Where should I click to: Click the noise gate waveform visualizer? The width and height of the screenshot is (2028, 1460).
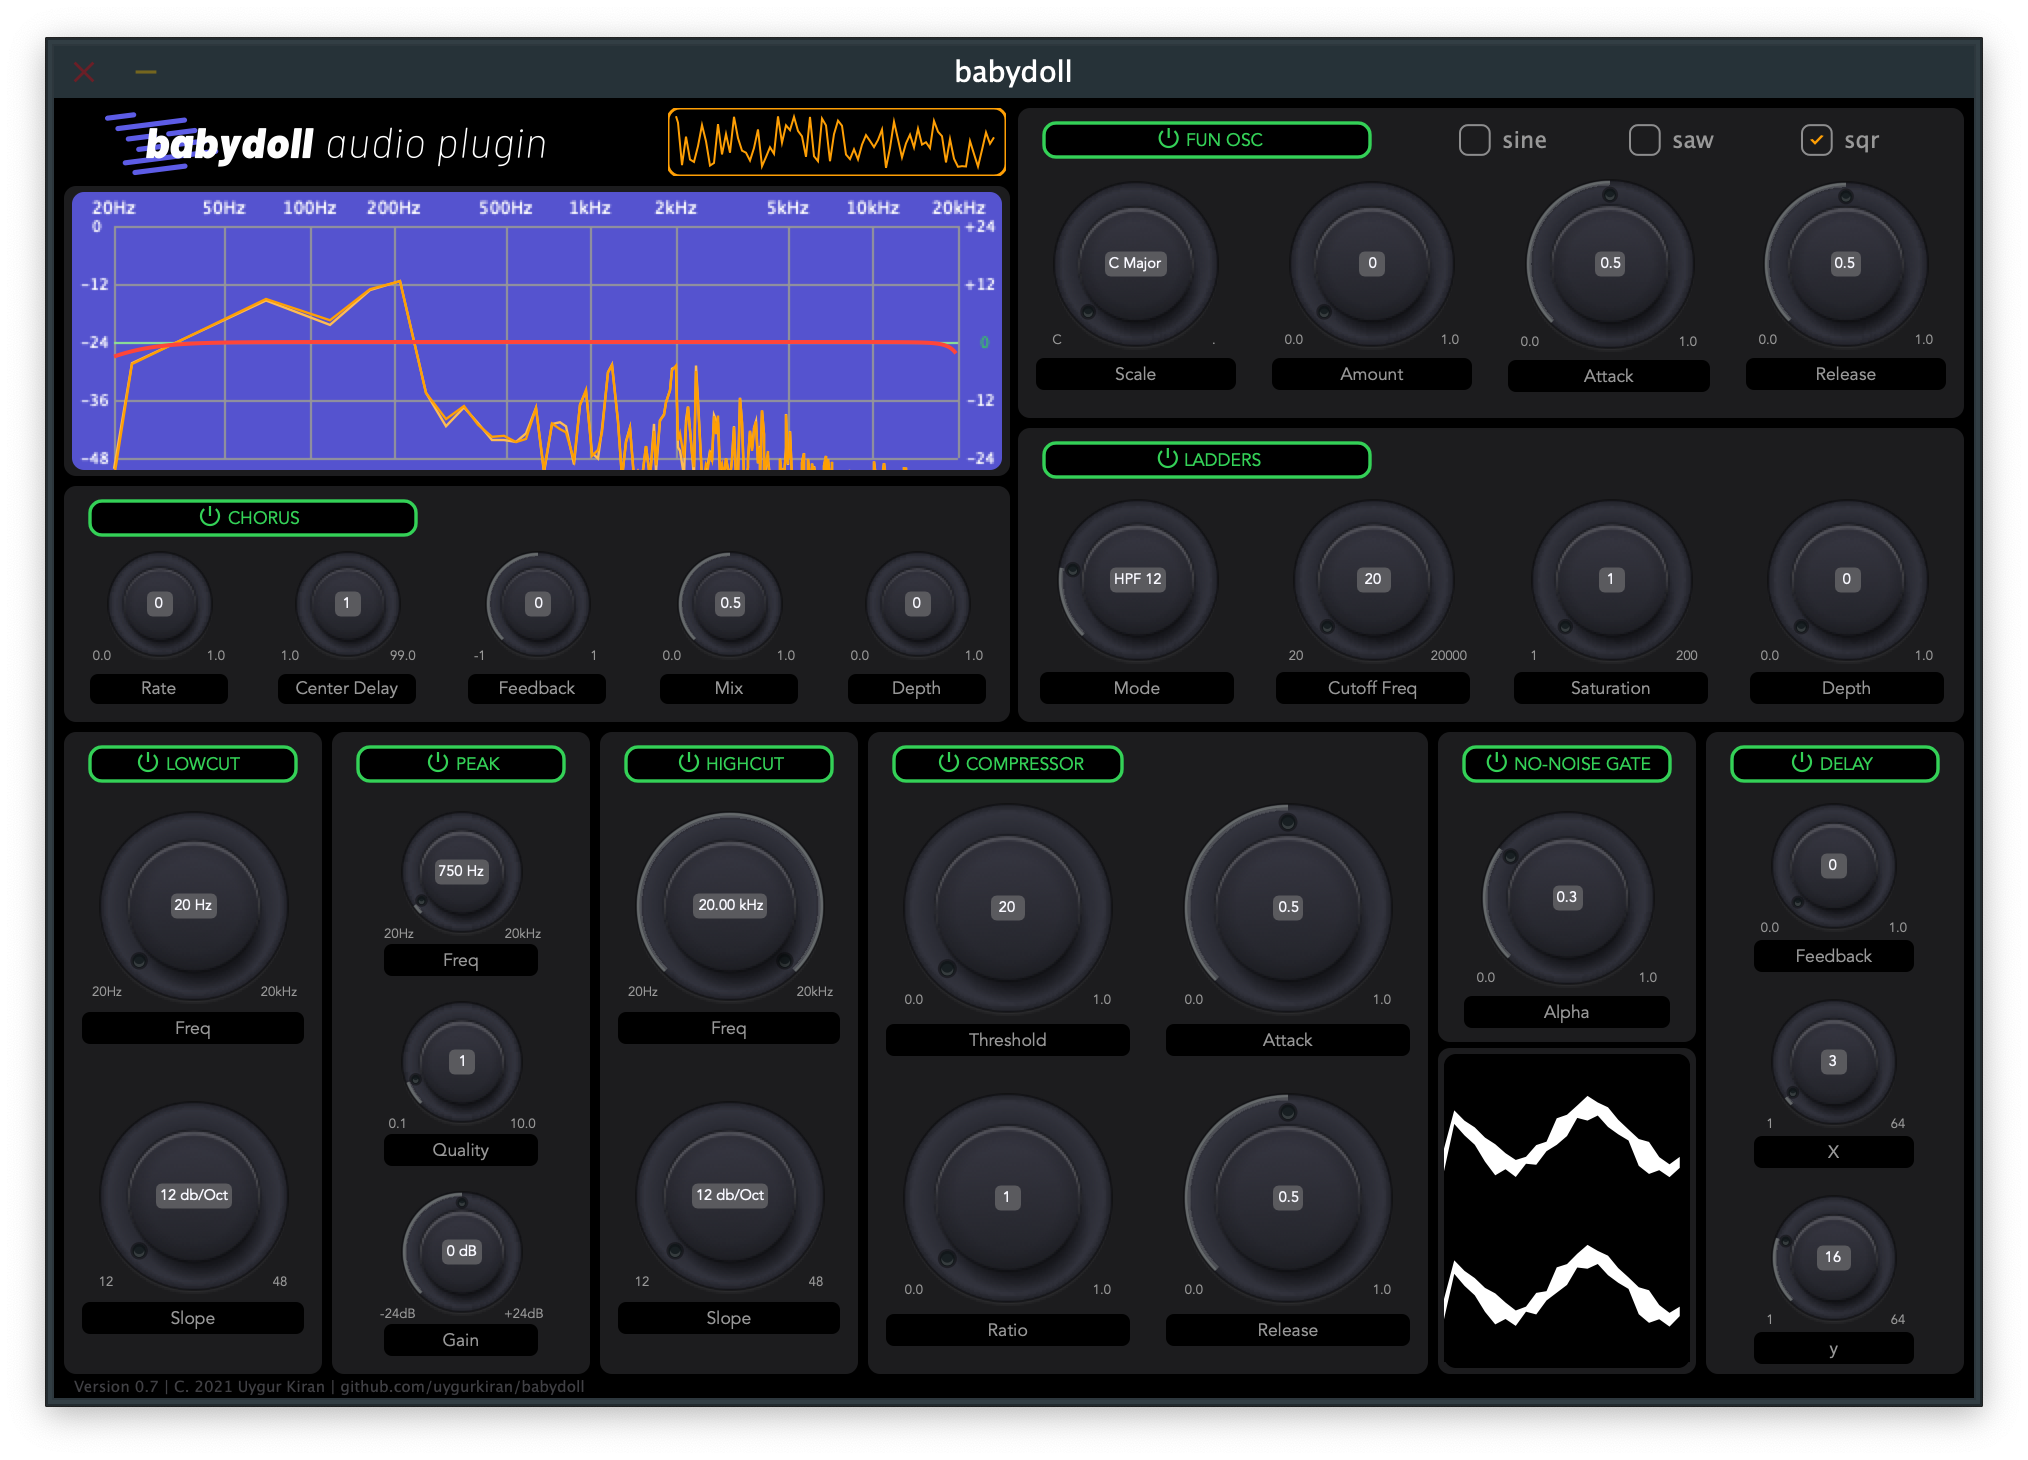[1566, 1210]
